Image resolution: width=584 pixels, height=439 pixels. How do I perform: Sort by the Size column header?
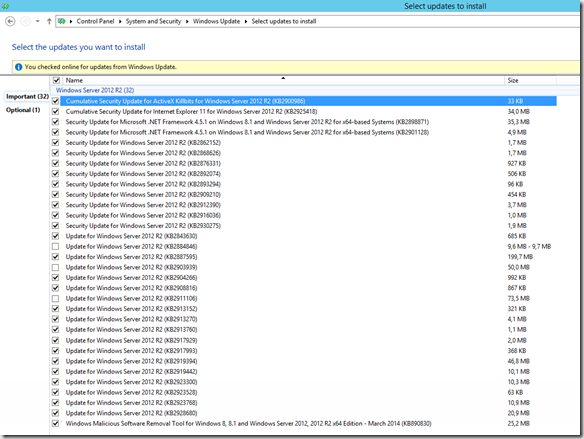[531, 80]
